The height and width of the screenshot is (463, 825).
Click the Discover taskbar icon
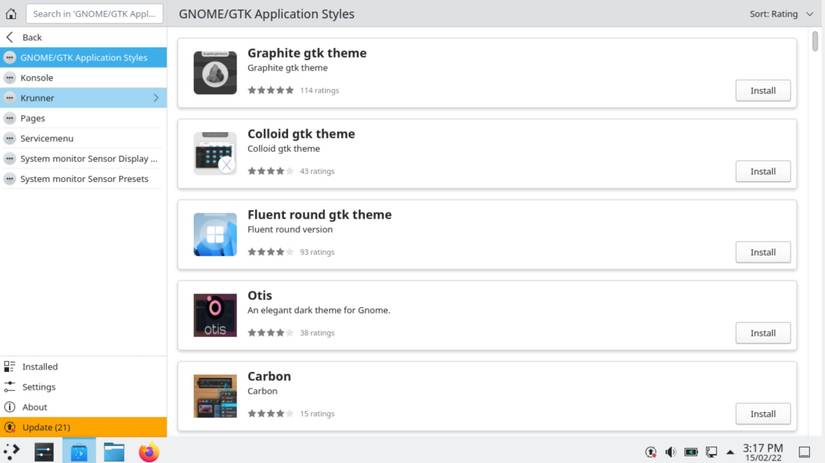[79, 451]
